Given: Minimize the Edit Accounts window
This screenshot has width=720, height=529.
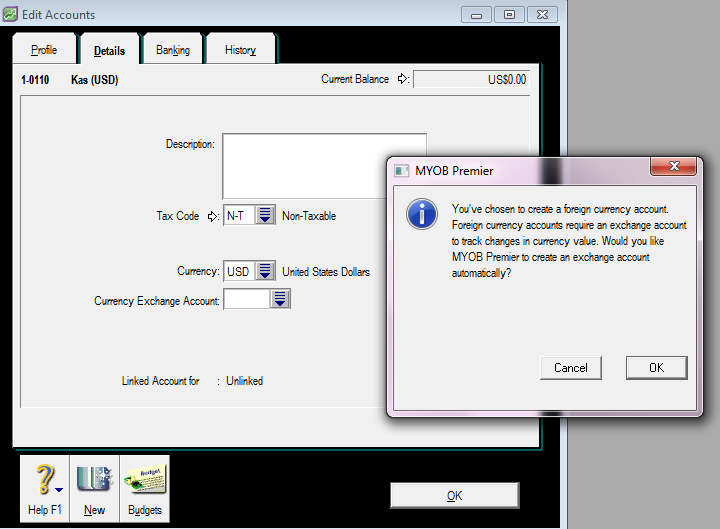Looking at the screenshot, I should [x=476, y=15].
